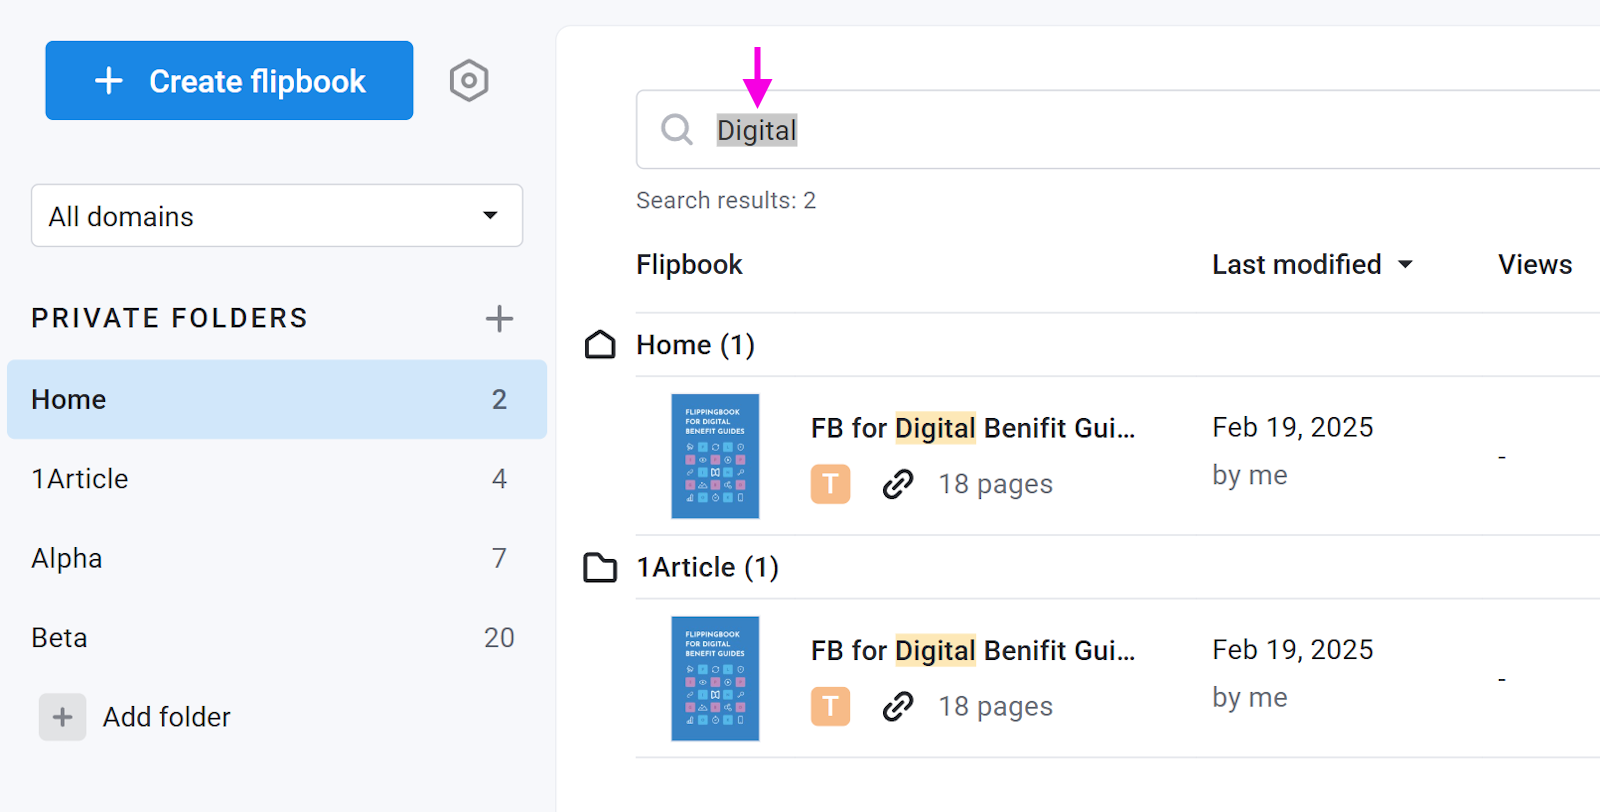The height and width of the screenshot is (812, 1600).
Task: Toggle sort arrow beside Last modified
Action: click(1405, 265)
